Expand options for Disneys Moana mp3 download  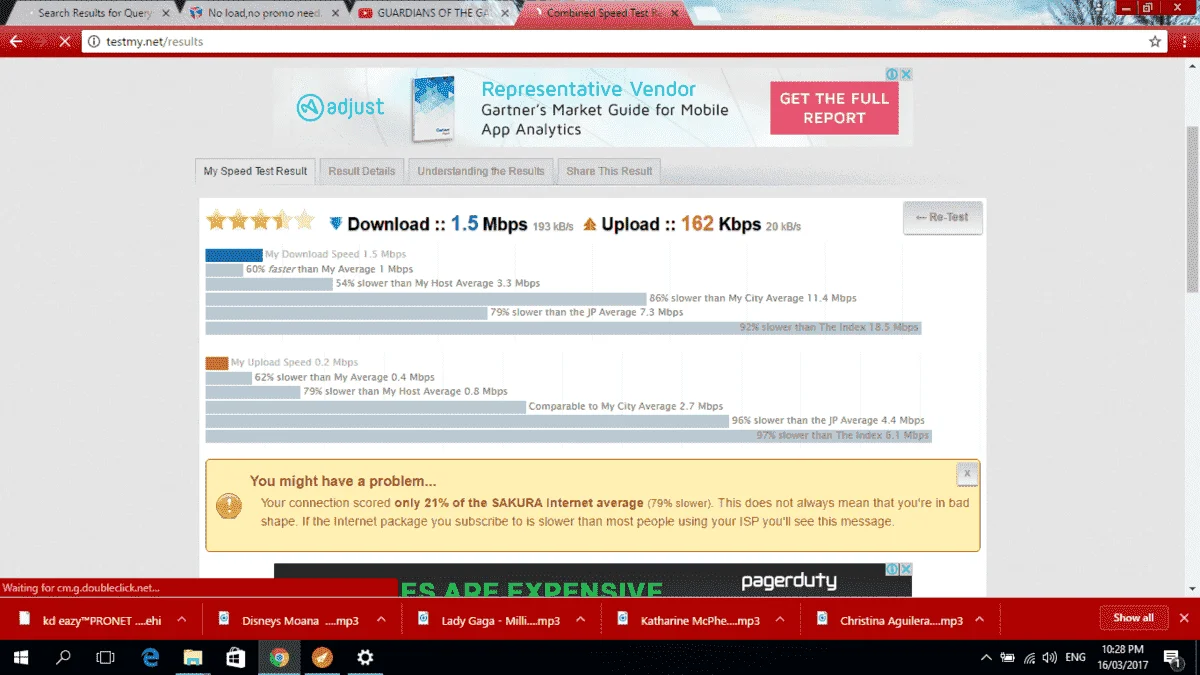pos(381,620)
